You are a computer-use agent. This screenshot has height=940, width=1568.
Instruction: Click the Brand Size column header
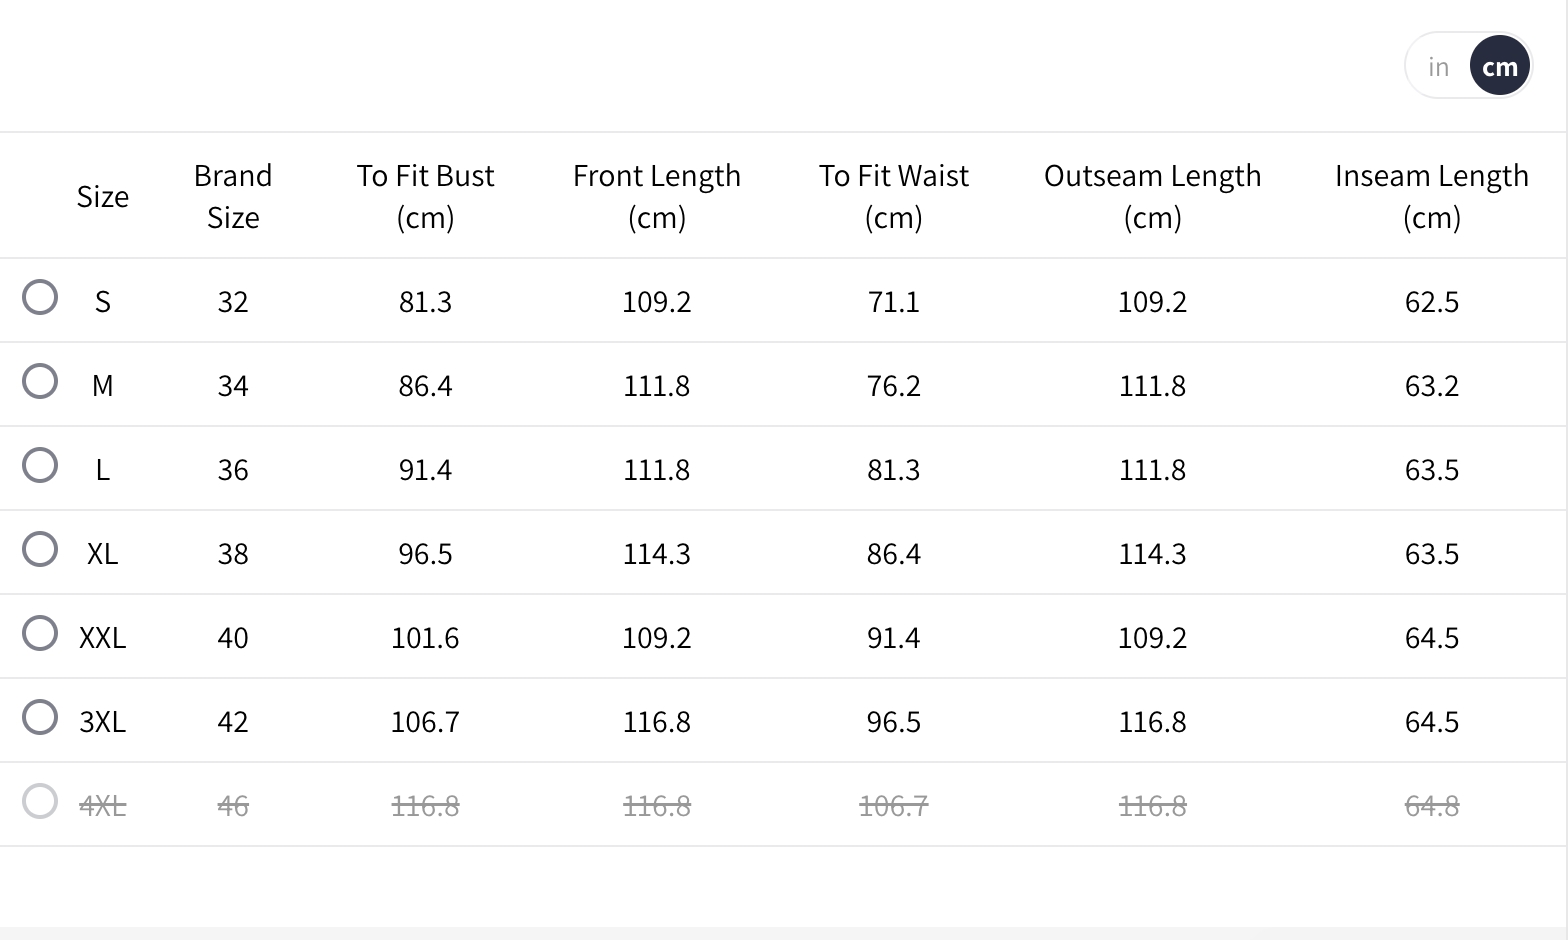(x=233, y=196)
